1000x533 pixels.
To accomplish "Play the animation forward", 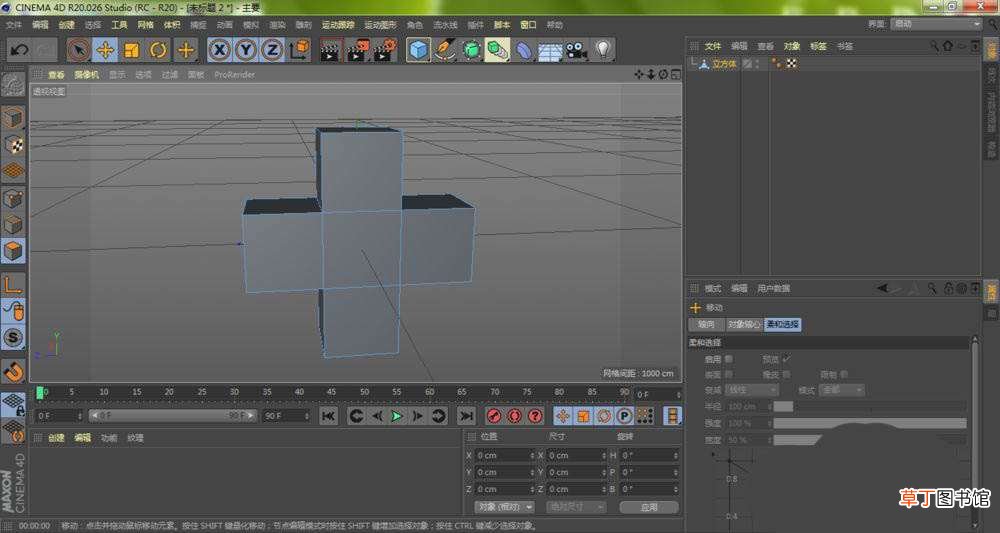I will click(x=397, y=416).
